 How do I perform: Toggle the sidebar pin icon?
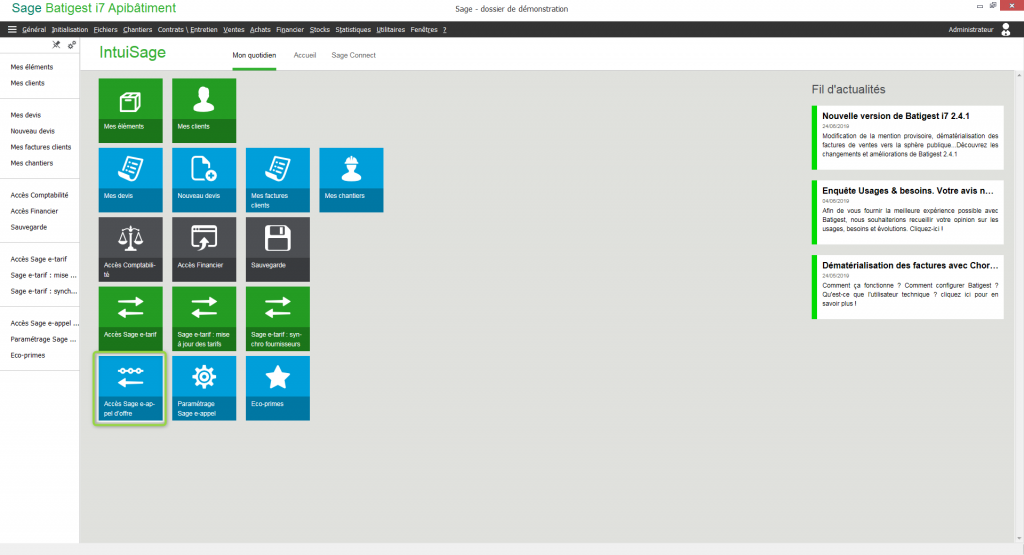(x=57, y=45)
